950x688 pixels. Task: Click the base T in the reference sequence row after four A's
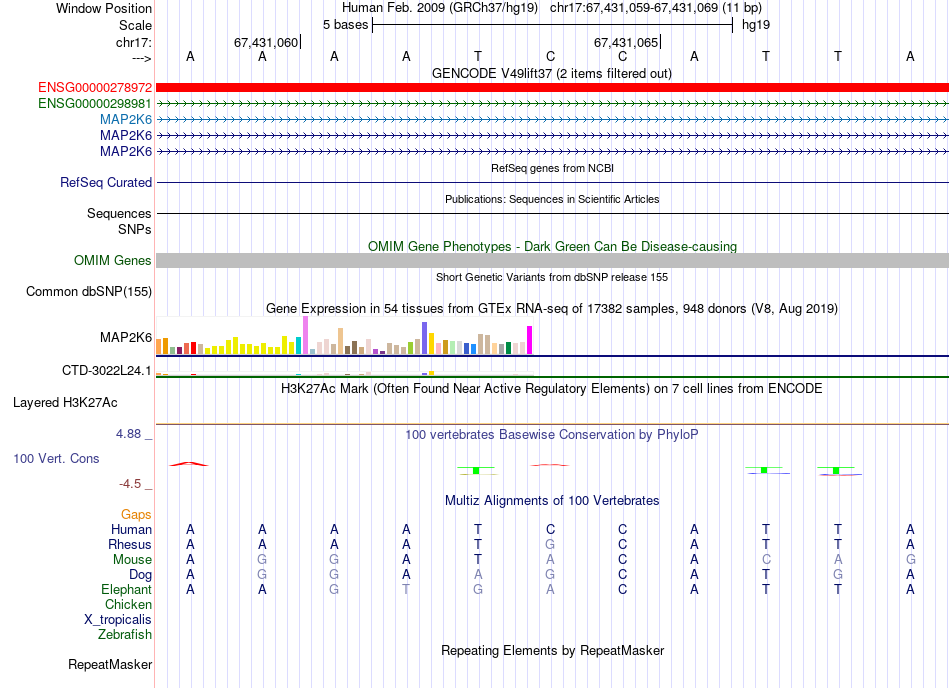pos(478,56)
